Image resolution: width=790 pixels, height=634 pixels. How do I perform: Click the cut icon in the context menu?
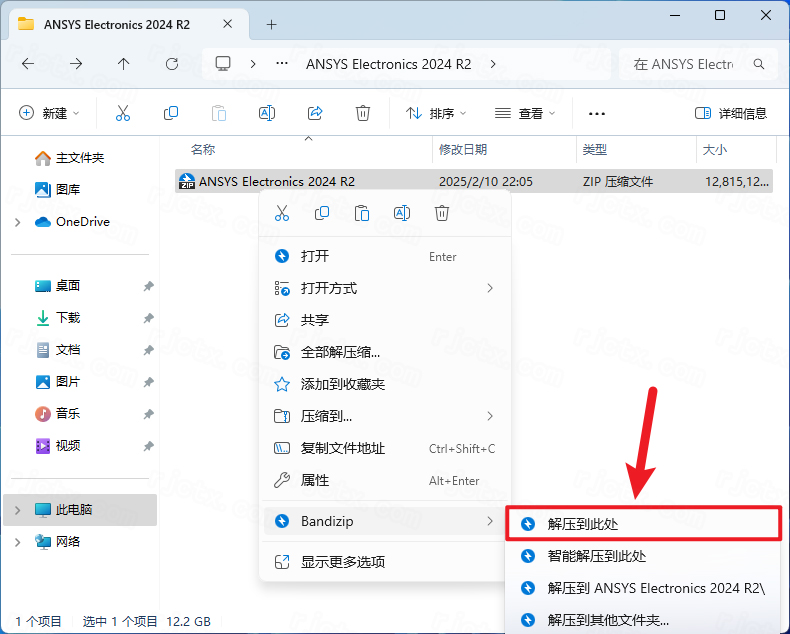282,213
